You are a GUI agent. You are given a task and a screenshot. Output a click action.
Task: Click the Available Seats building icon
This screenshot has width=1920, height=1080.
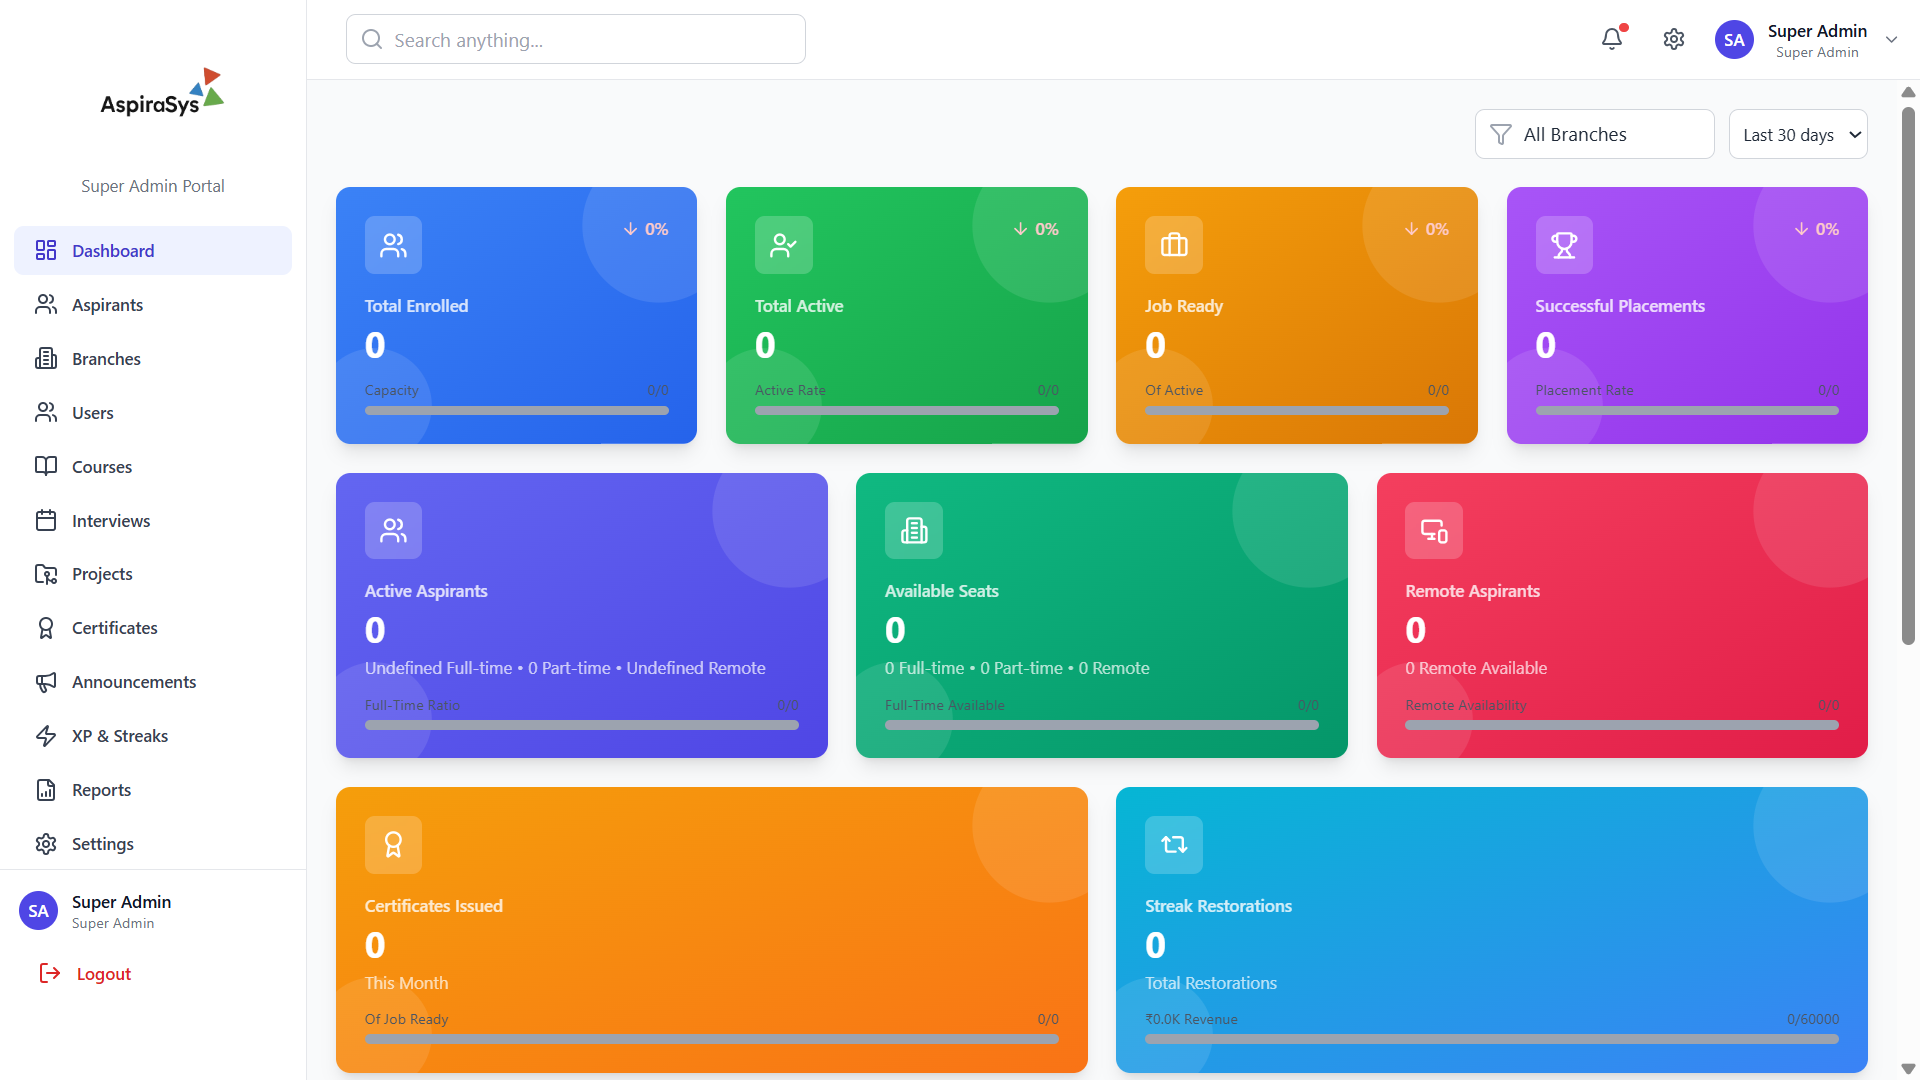(913, 530)
